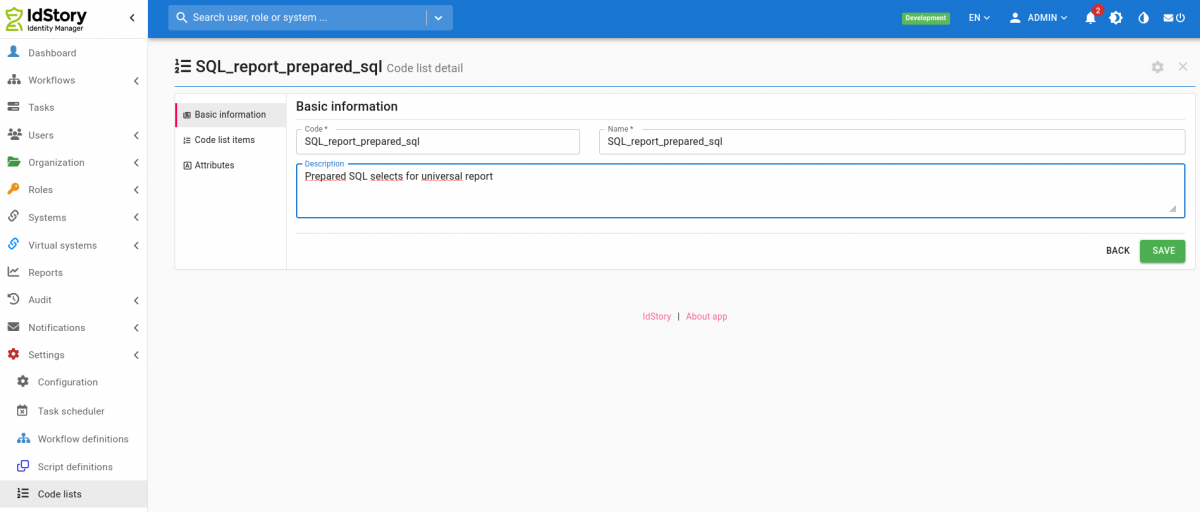Toggle the dark theme brightness icon

1116,18
